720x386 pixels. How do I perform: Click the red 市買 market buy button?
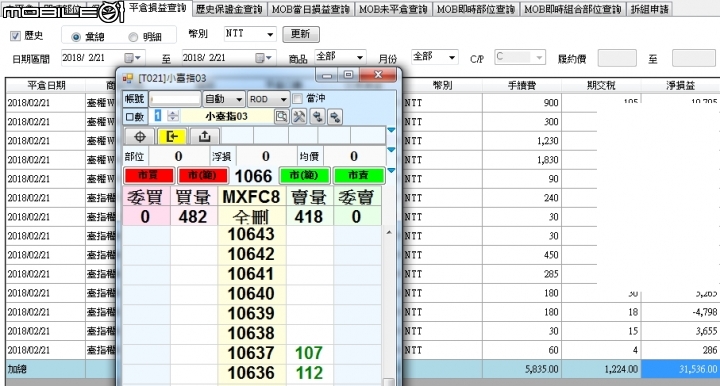[149, 175]
